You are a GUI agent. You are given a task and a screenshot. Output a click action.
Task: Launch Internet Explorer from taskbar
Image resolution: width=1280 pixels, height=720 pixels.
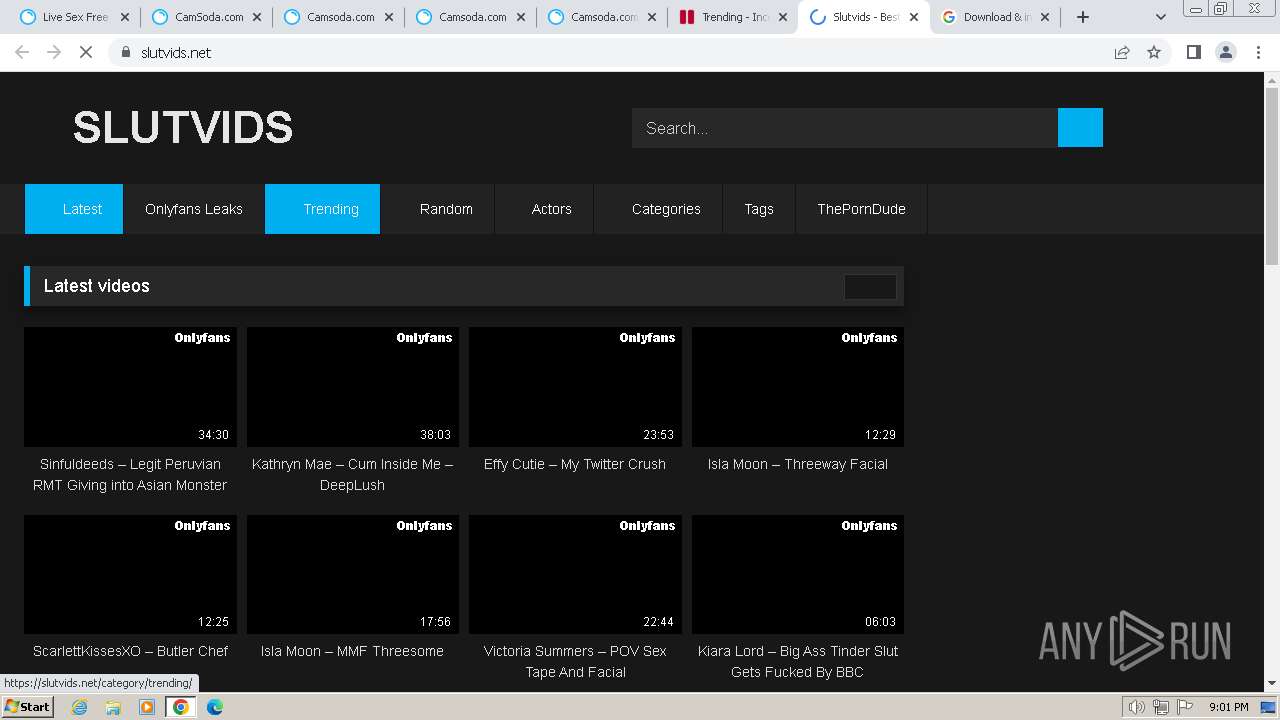click(x=80, y=707)
